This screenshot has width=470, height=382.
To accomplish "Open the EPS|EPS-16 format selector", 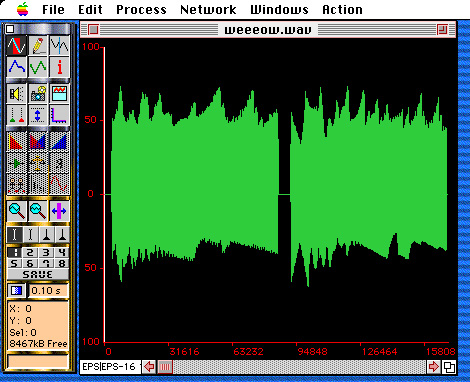I will coord(110,367).
